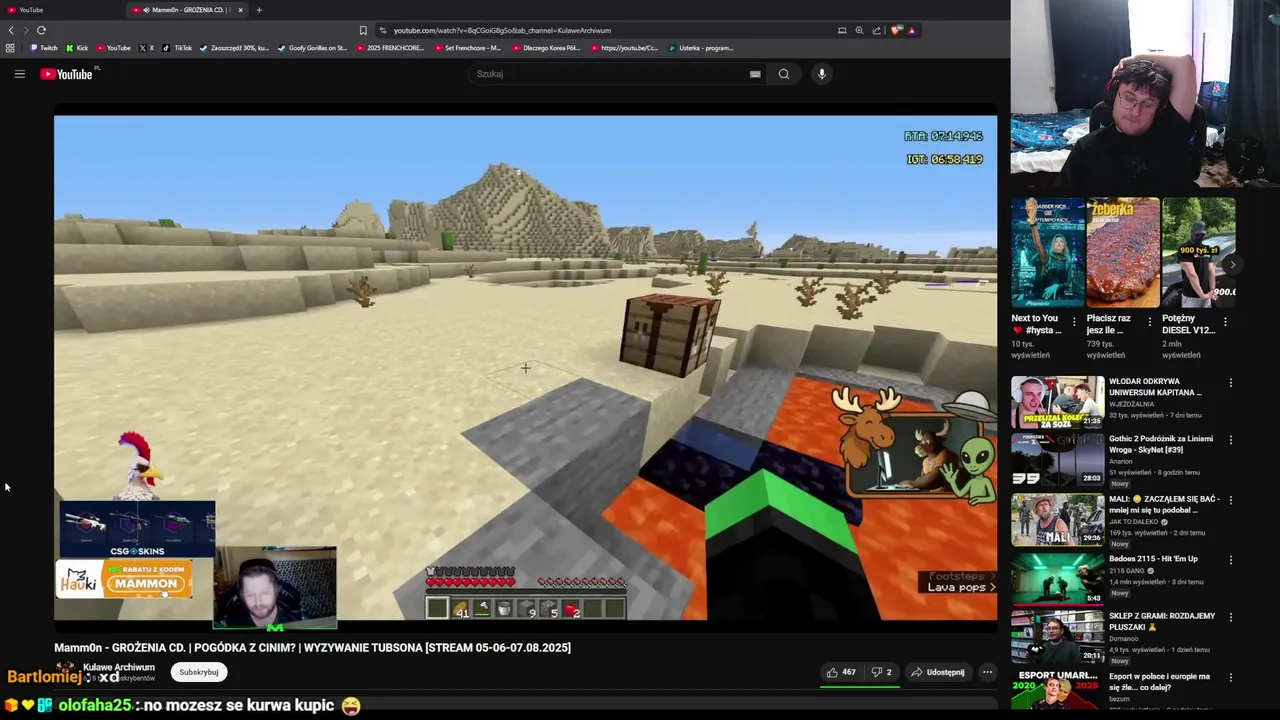Open menu for 'Bedoes 2115' video
The height and width of the screenshot is (720, 1280).
[x=1231, y=560]
